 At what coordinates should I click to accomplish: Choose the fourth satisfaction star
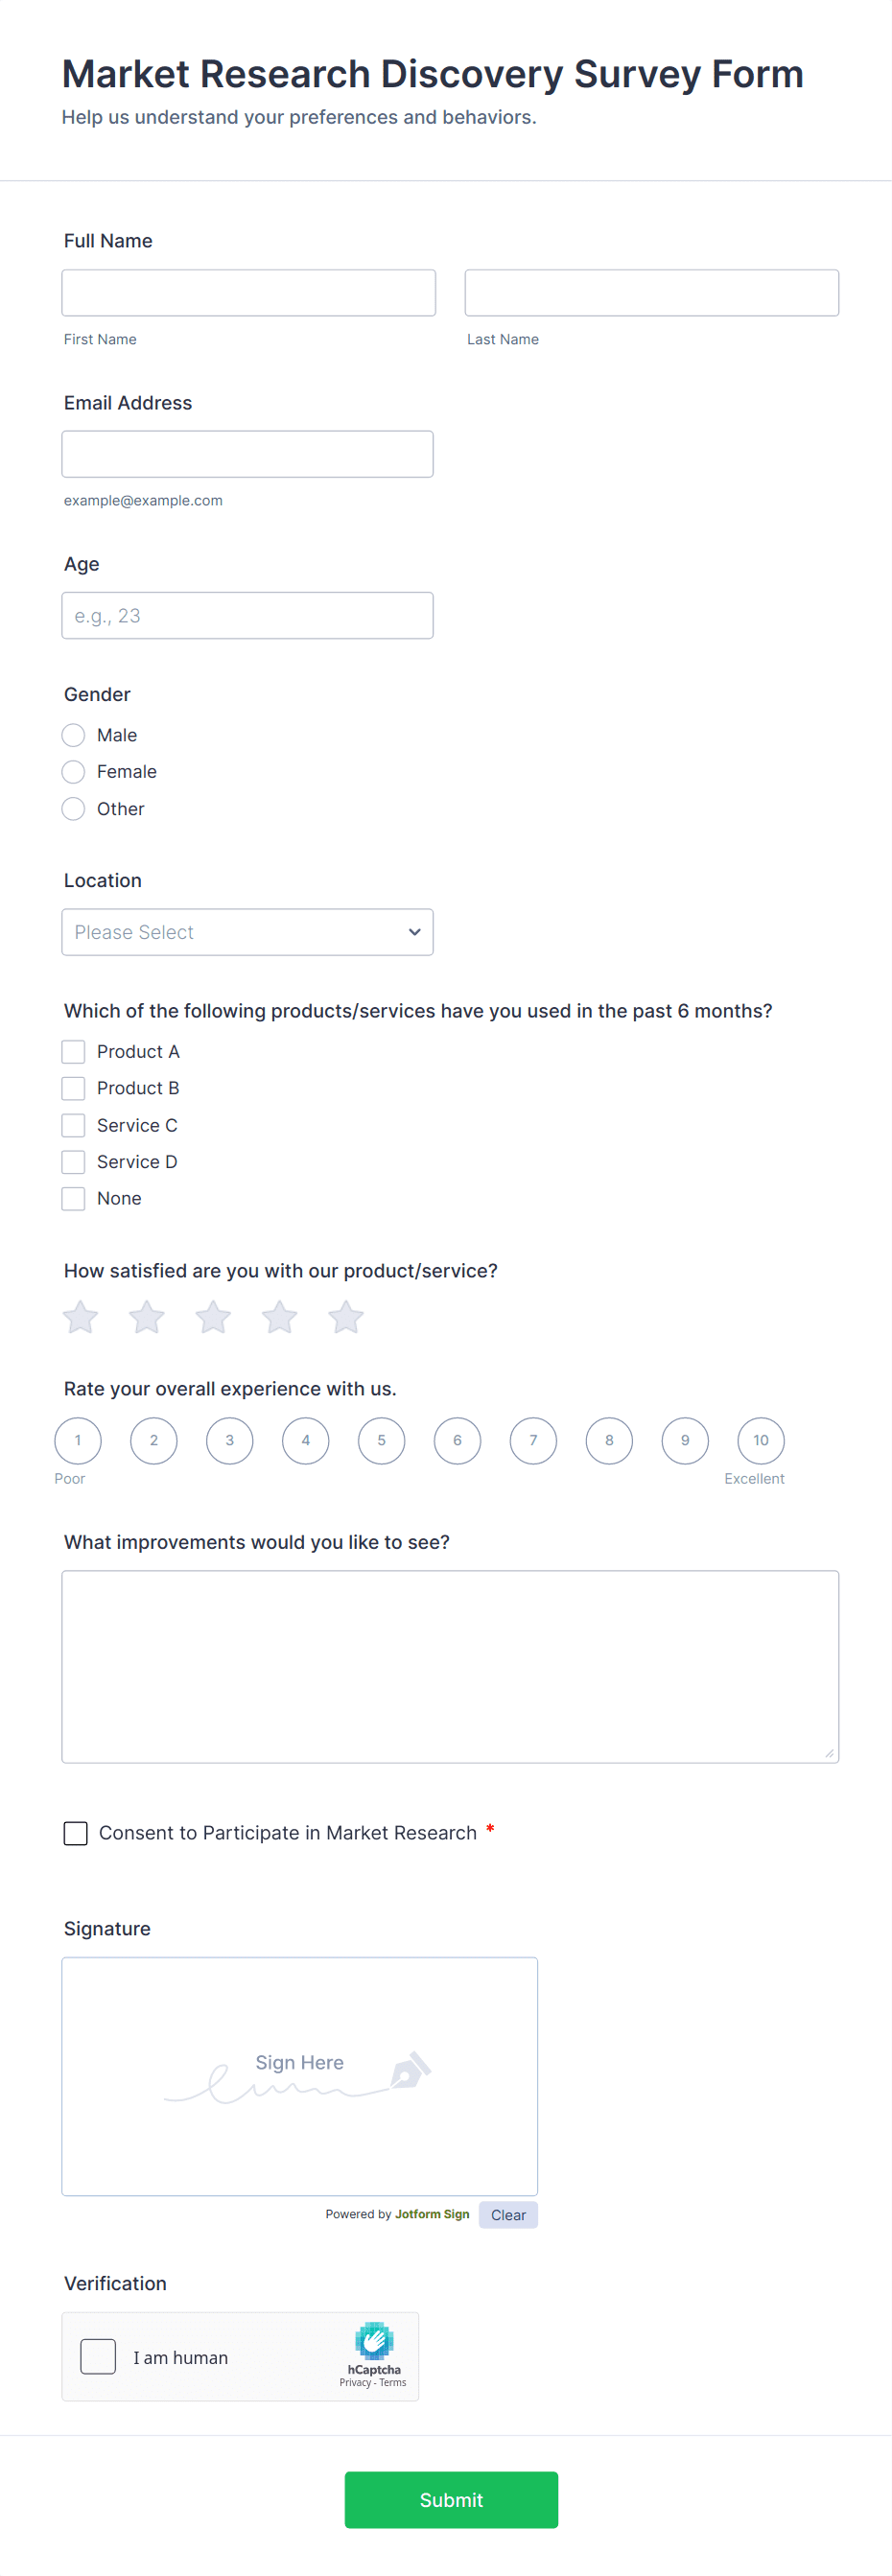280,1318
